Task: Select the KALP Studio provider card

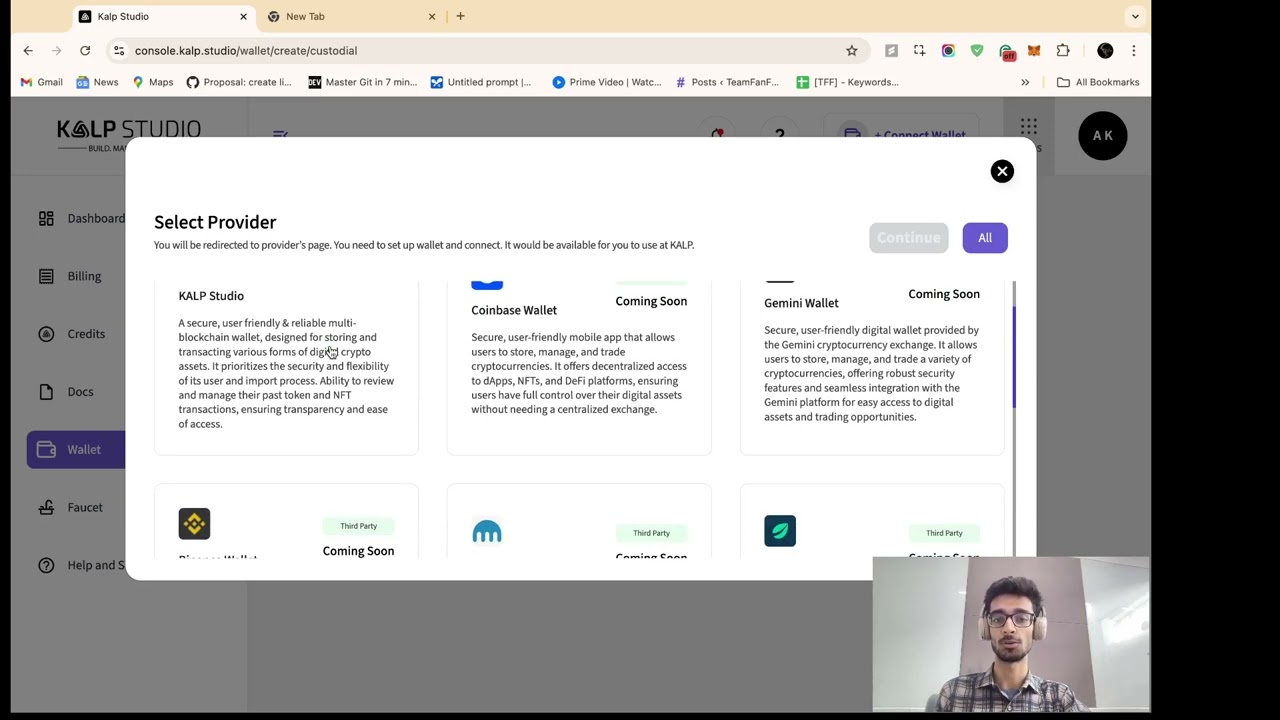Action: (286, 368)
